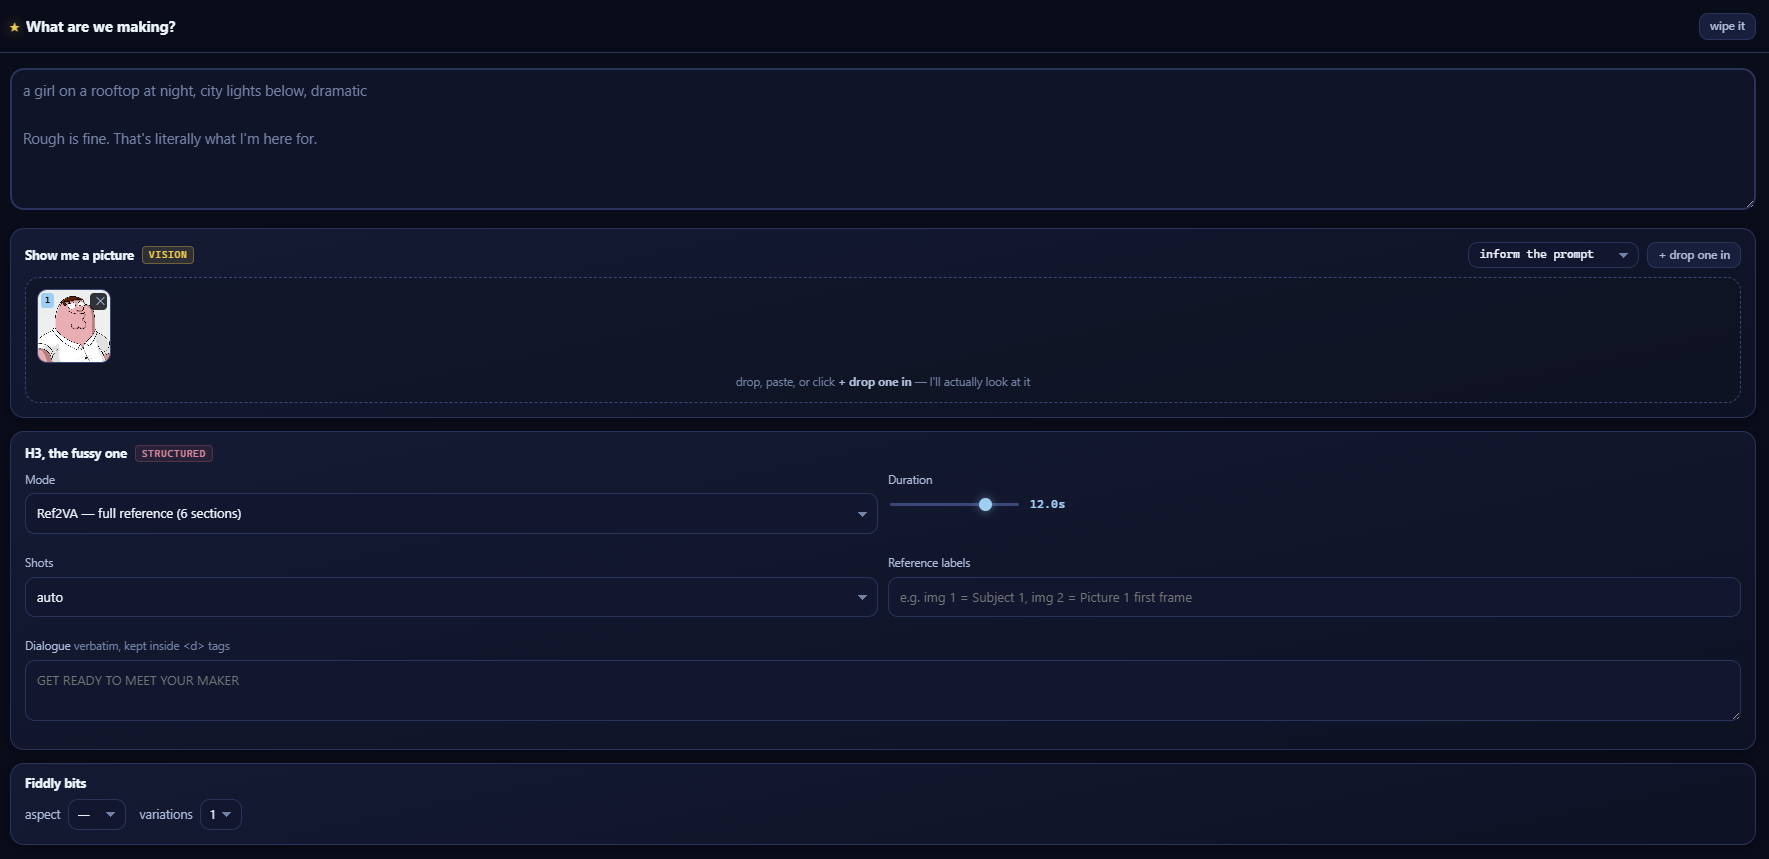Focus the main prompt text area

click(883, 139)
